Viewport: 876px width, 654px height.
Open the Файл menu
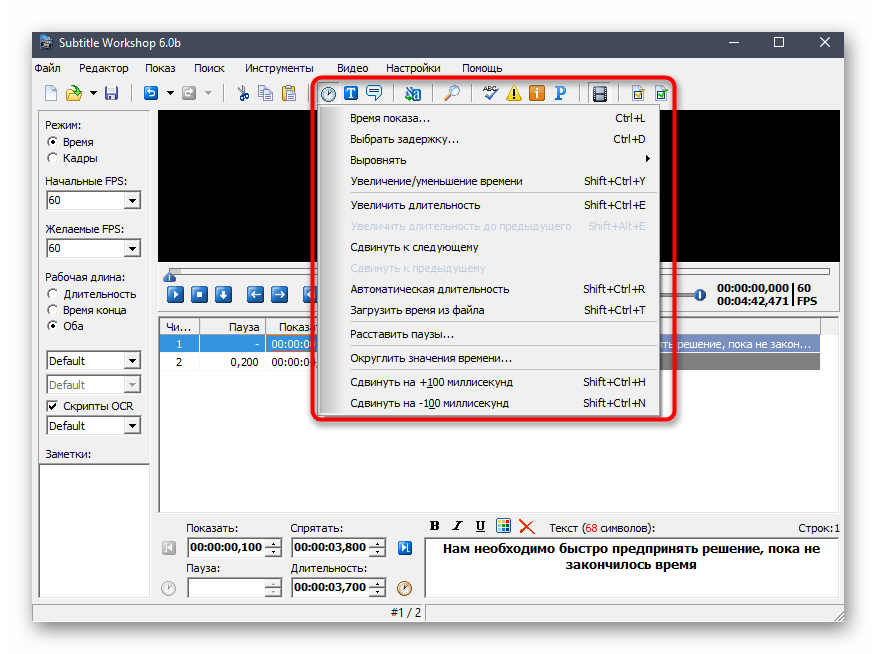tap(47, 68)
